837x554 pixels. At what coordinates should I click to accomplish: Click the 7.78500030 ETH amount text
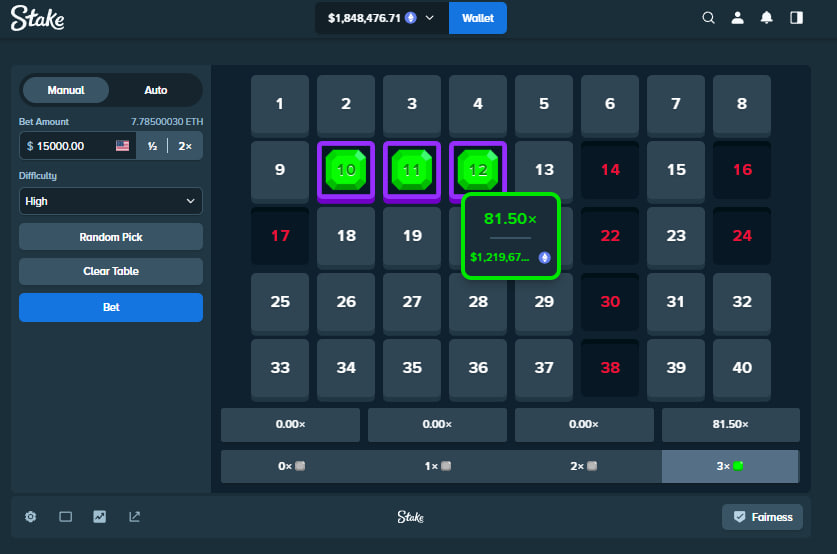pos(167,122)
